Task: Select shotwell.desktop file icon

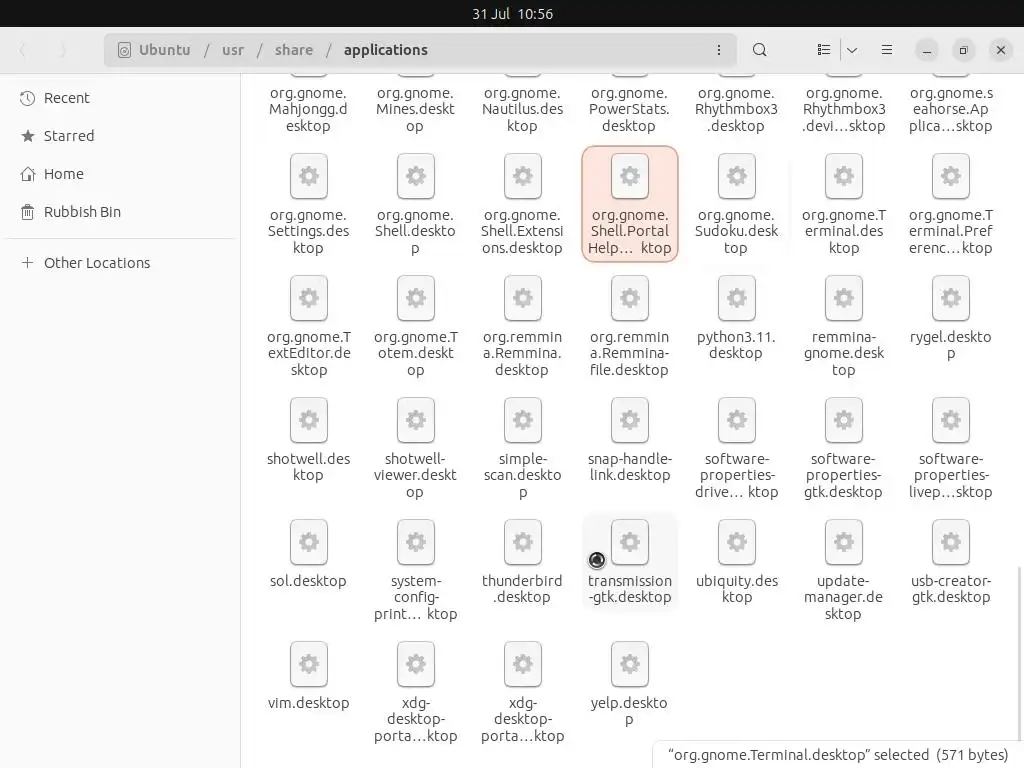Action: (x=309, y=421)
